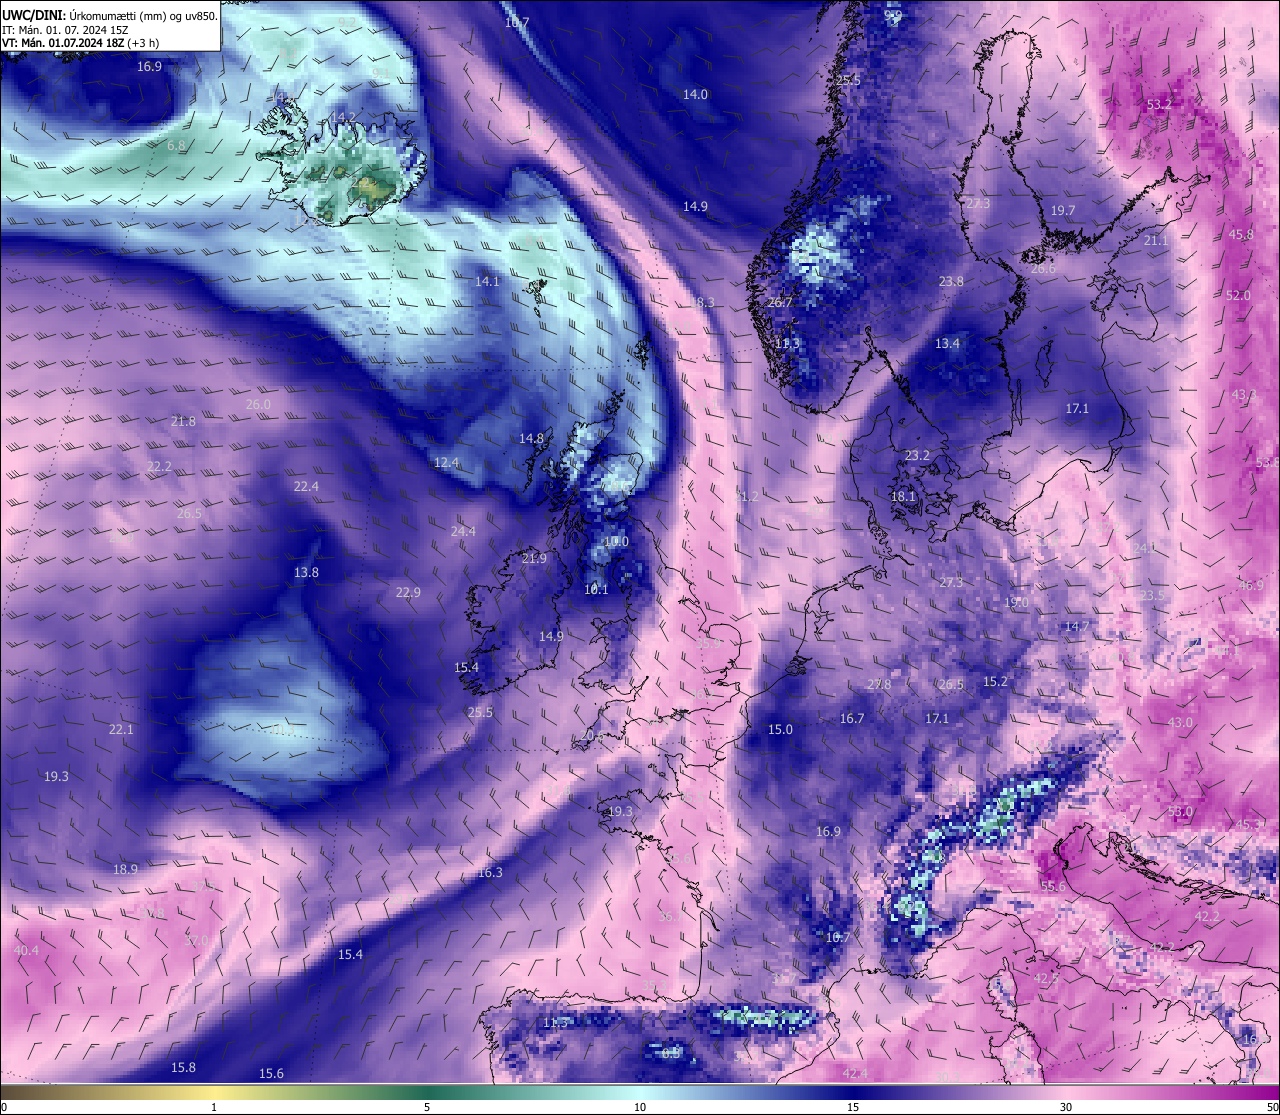Click the 21.9 value over Northern Ireland
Image resolution: width=1280 pixels, height=1115 pixels.
click(x=534, y=558)
